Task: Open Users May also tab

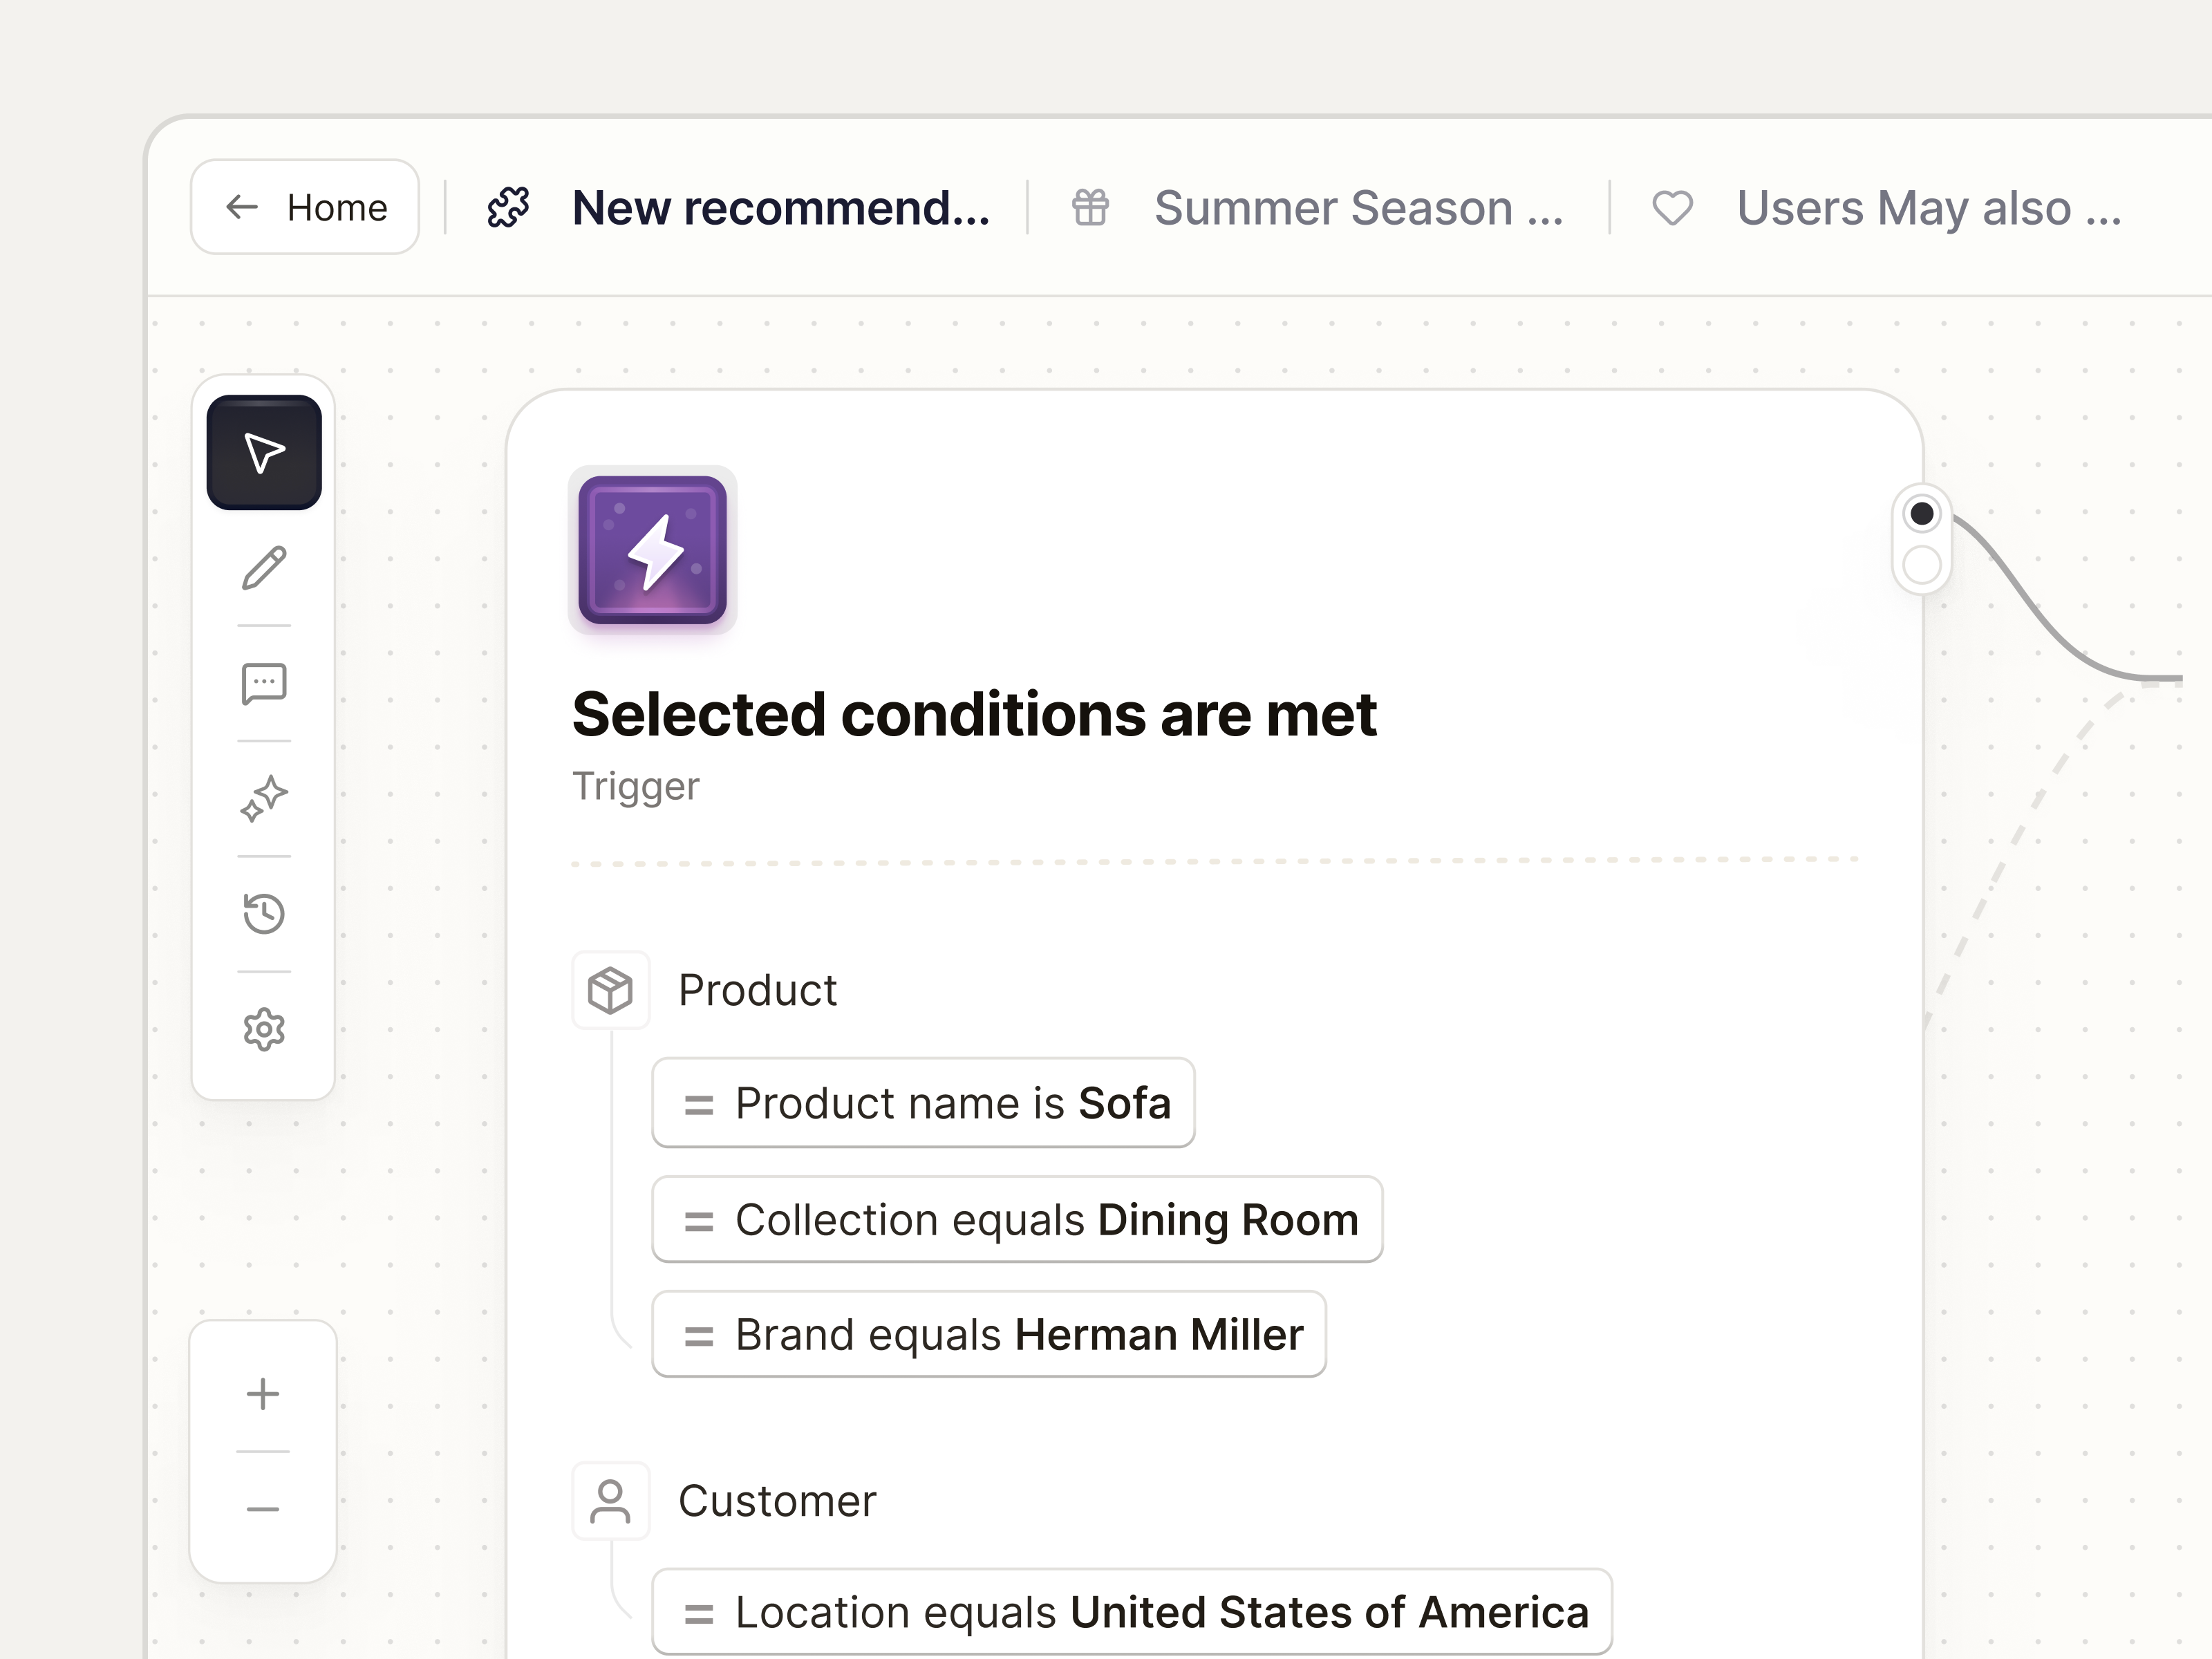Action: click(1929, 208)
